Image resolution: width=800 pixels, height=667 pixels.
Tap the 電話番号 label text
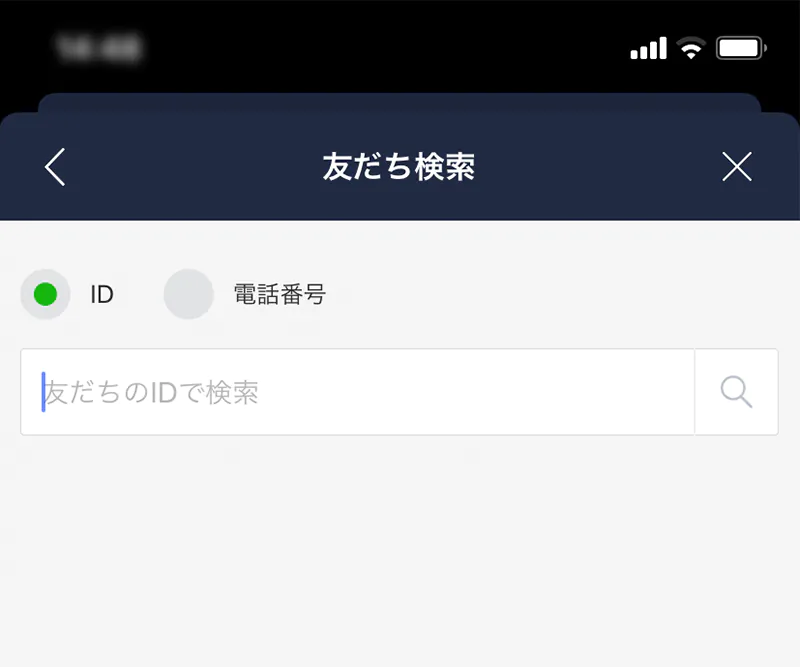click(280, 294)
